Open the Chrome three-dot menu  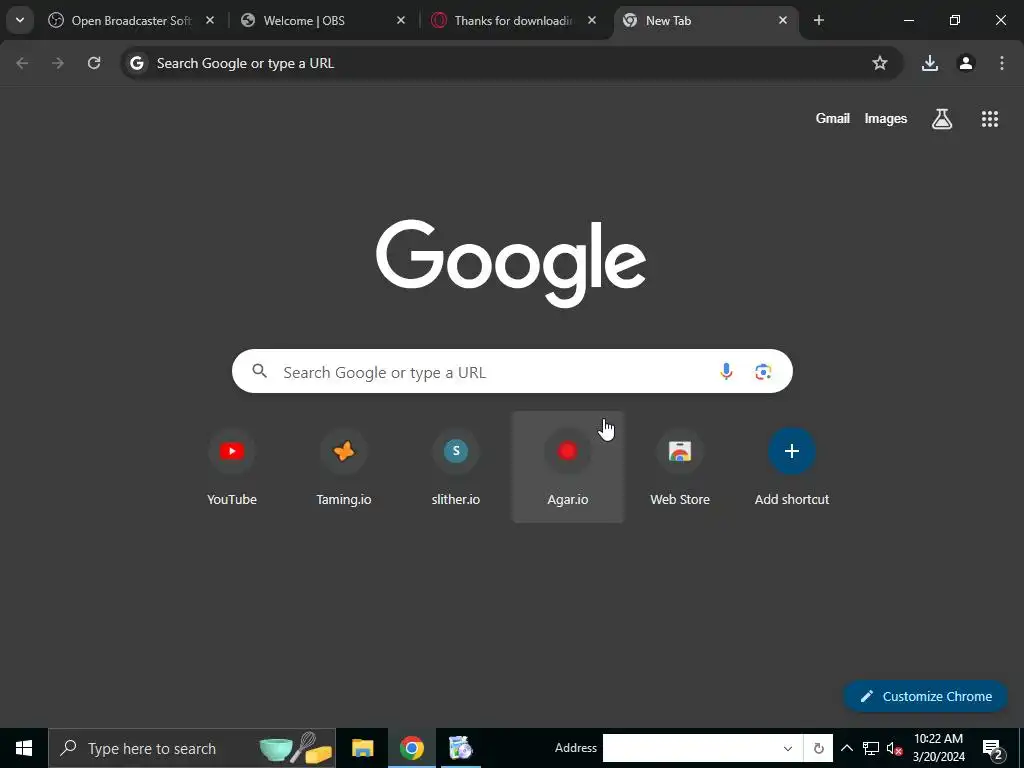click(1002, 63)
